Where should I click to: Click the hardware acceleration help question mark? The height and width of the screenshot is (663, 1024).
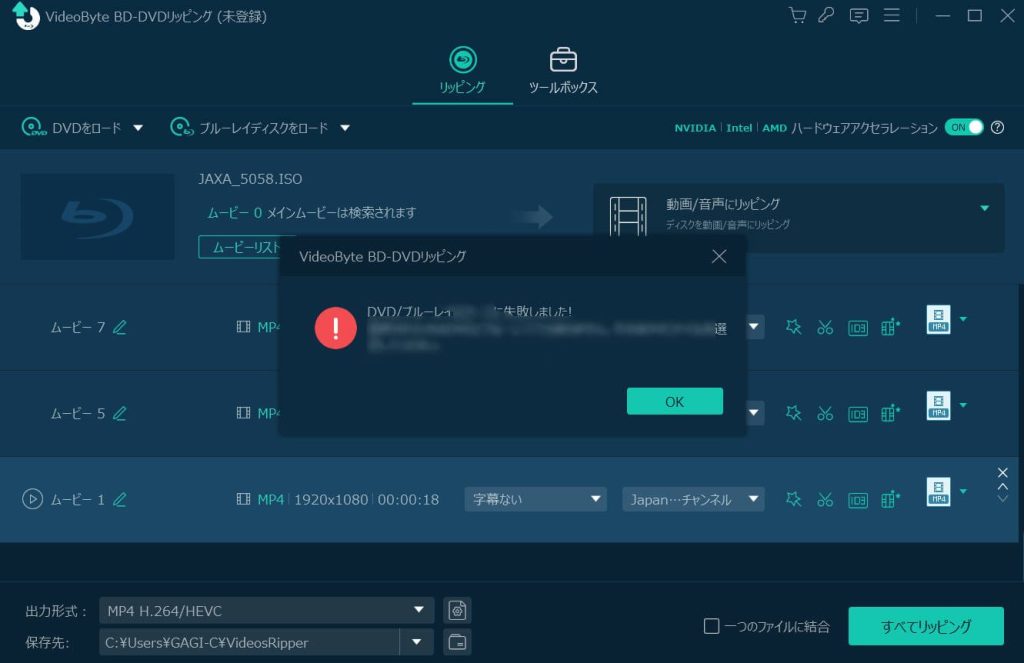[x=997, y=127]
